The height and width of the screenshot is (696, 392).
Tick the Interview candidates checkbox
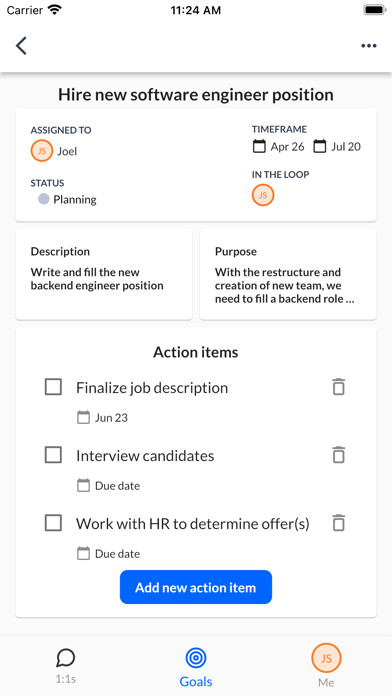(53, 455)
